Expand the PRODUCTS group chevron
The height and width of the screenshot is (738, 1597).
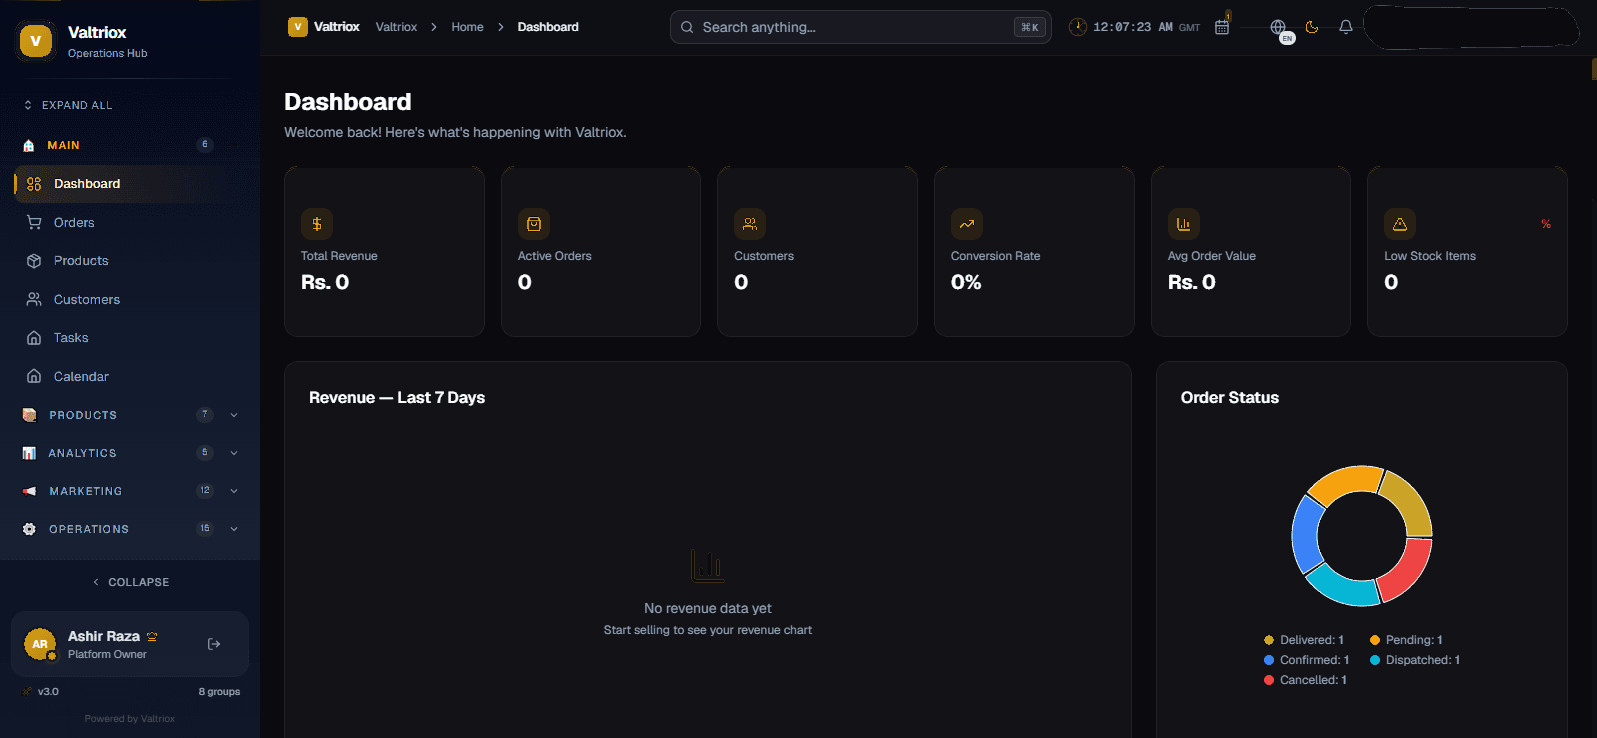coord(234,415)
